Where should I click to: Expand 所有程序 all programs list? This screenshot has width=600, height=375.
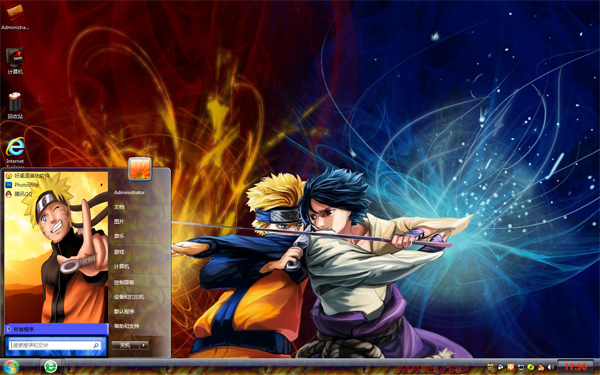pos(57,329)
